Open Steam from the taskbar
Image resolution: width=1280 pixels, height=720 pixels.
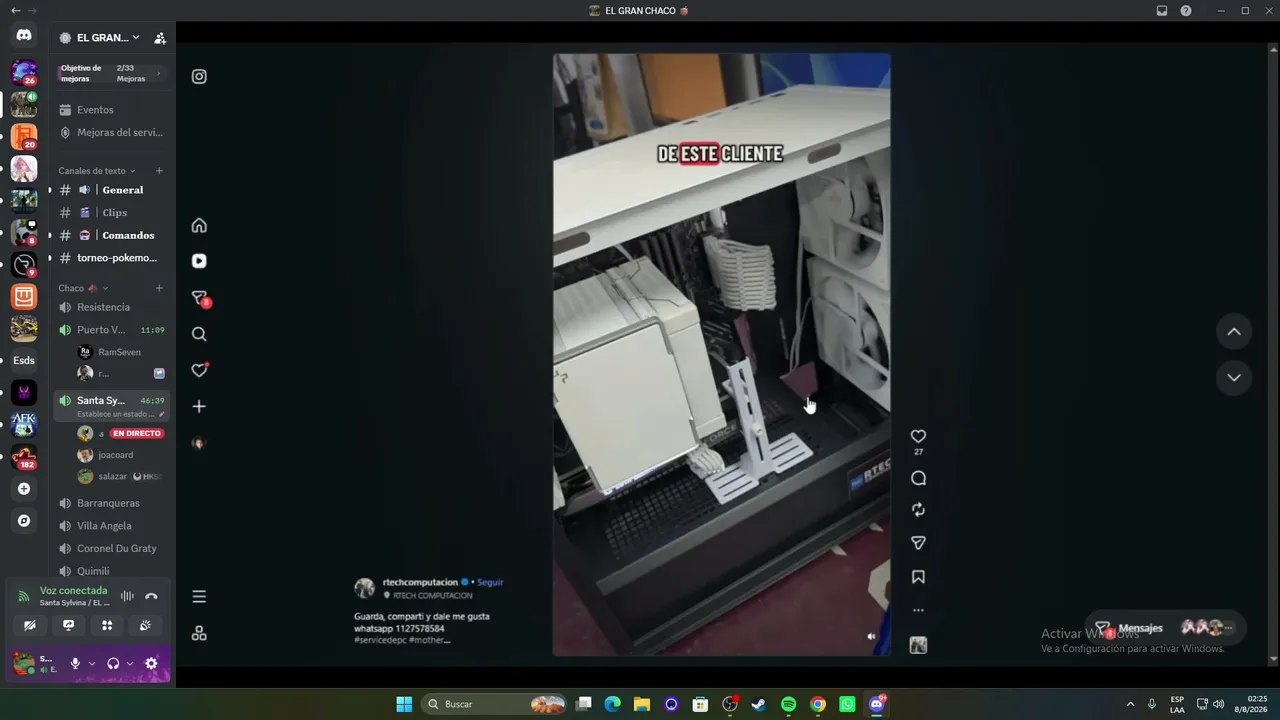[x=759, y=704]
